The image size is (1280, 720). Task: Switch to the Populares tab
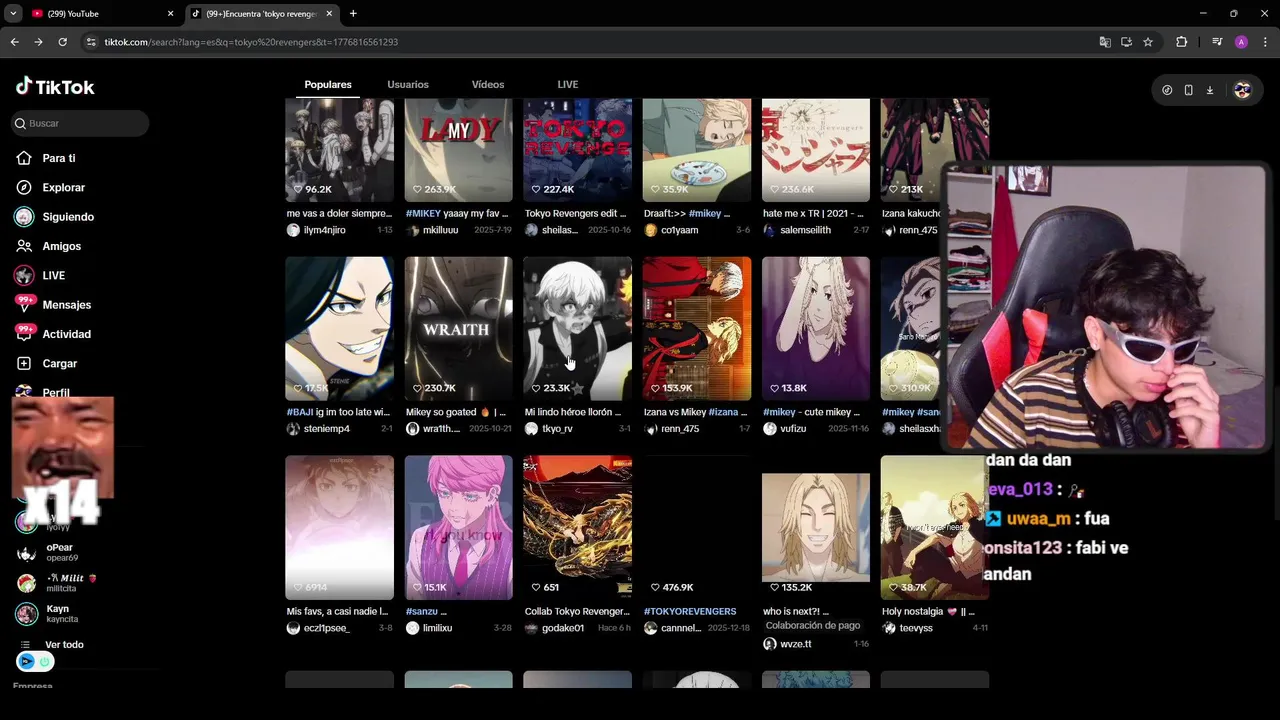tap(328, 85)
